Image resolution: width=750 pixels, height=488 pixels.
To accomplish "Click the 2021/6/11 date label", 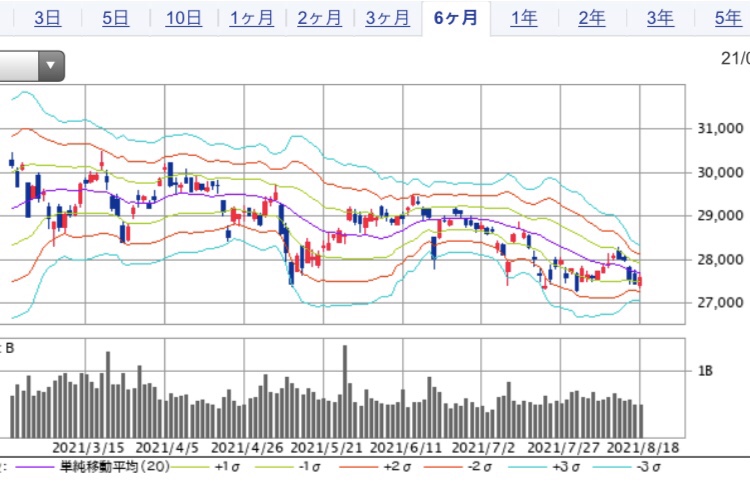I will pos(406,448).
